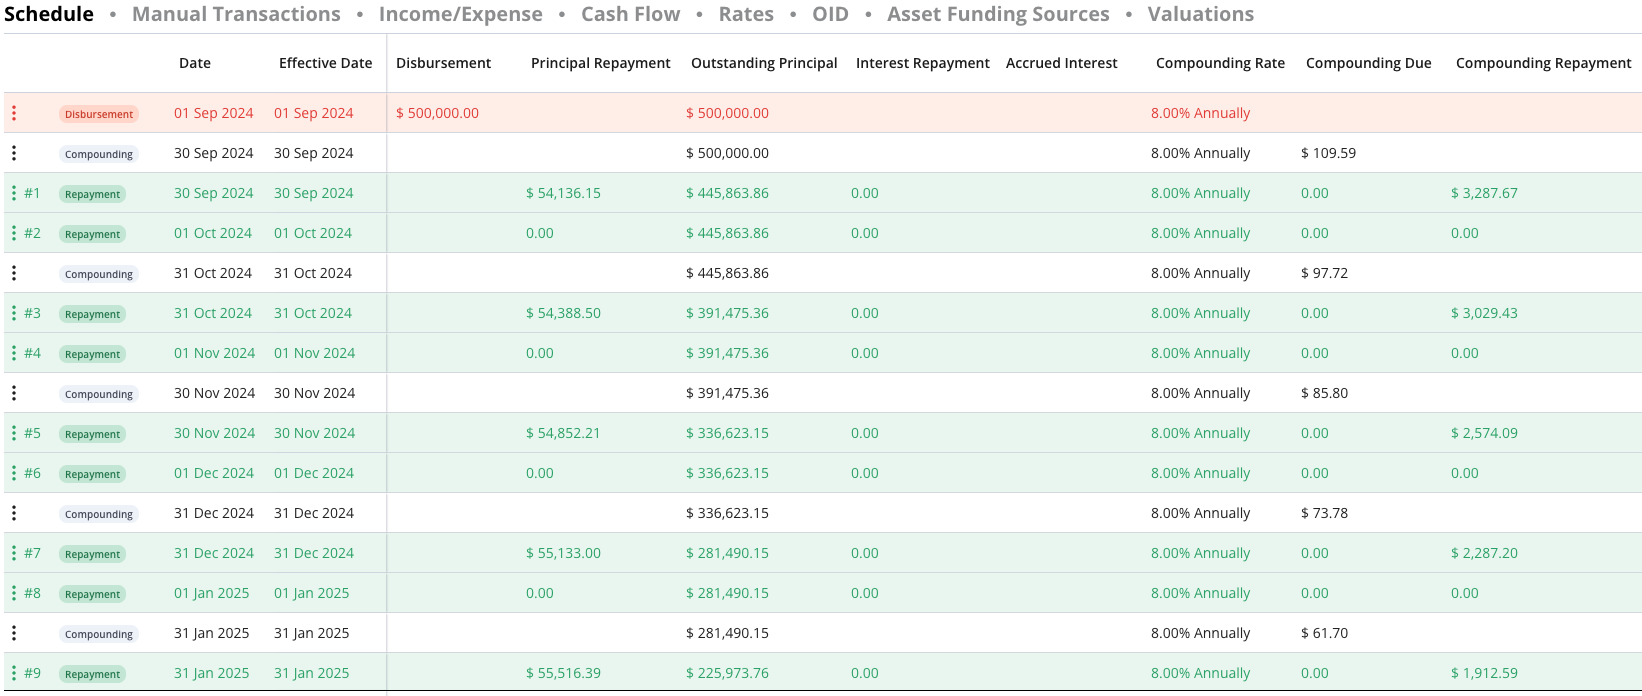
Task: Select the OID tab
Action: tap(830, 14)
